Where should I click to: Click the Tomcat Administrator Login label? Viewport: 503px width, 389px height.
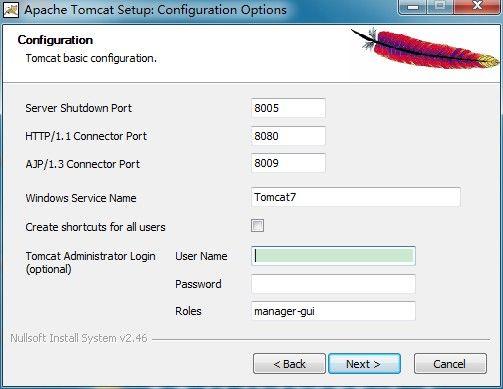(91, 262)
